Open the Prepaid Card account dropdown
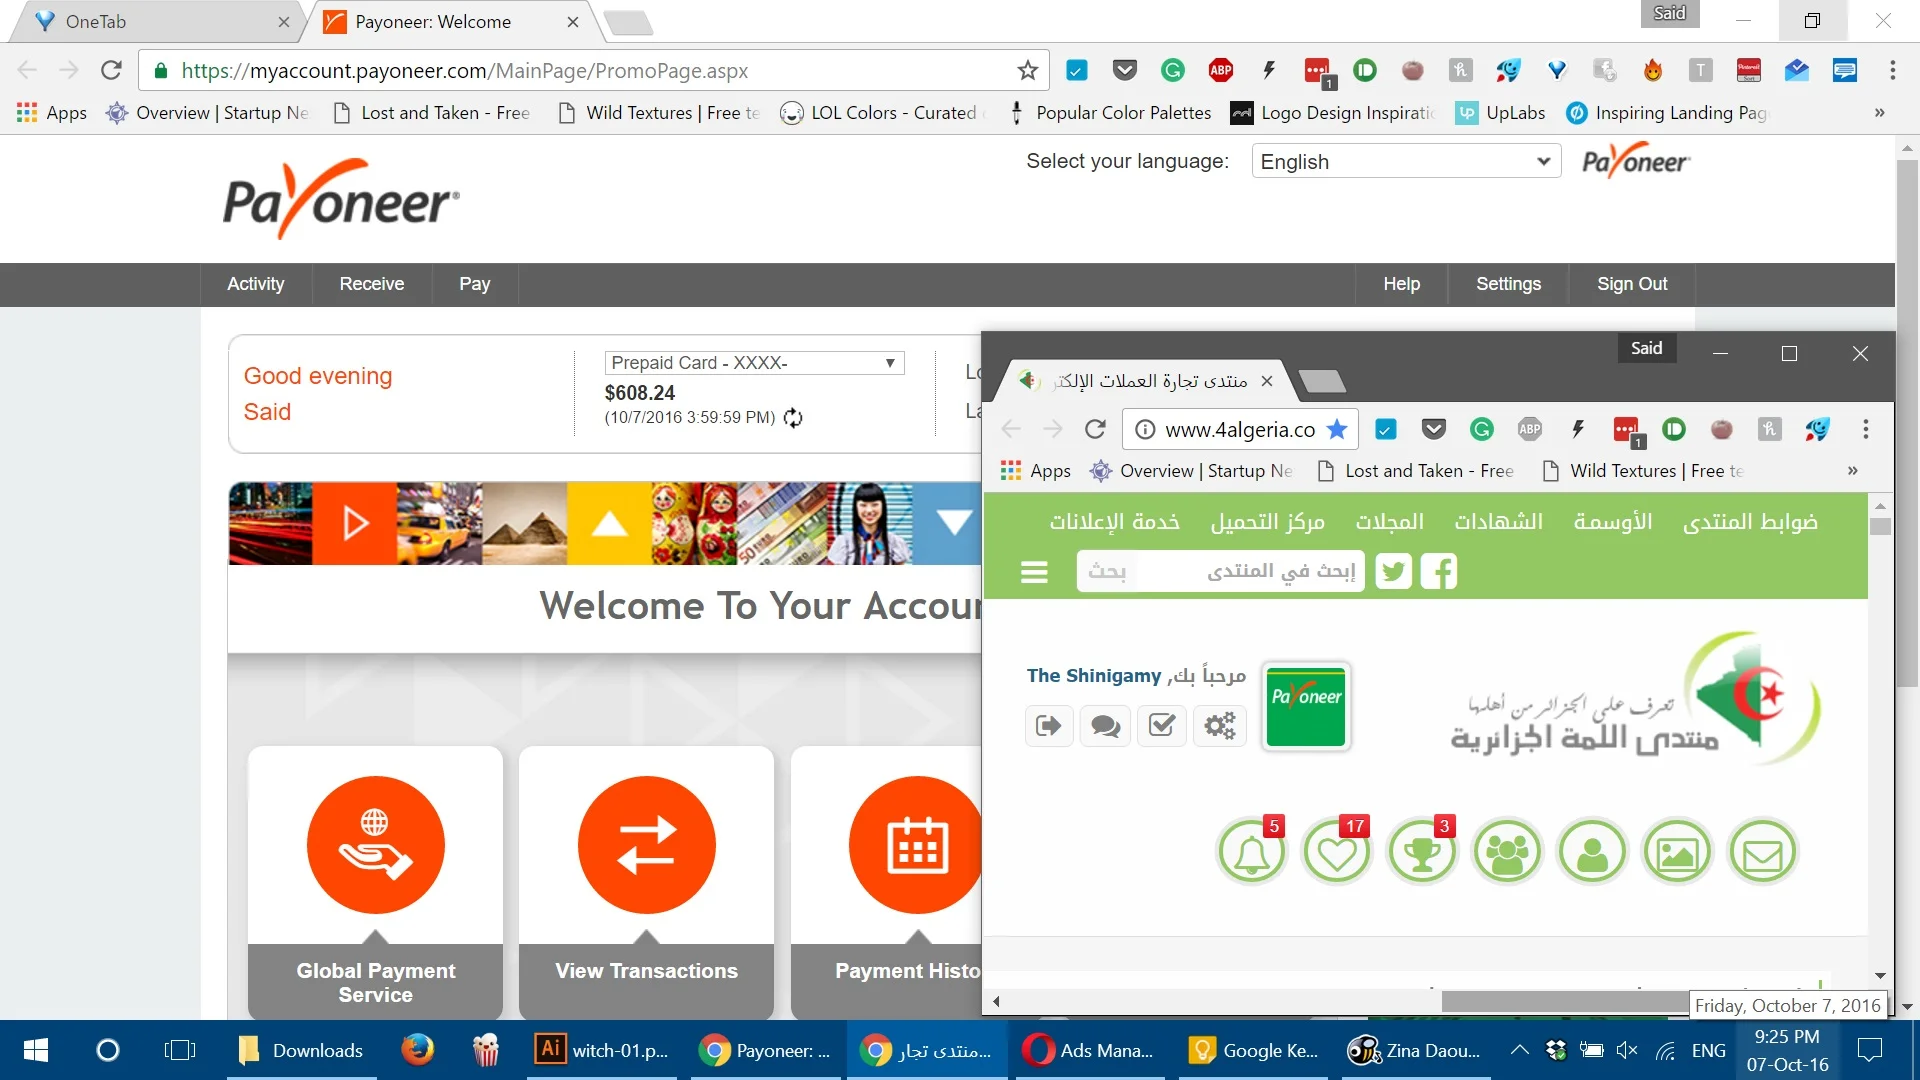 [754, 363]
